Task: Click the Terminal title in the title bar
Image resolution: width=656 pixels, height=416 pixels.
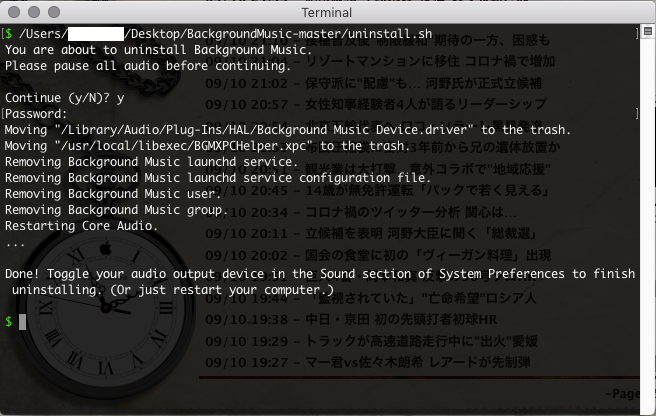Action: pos(328,10)
